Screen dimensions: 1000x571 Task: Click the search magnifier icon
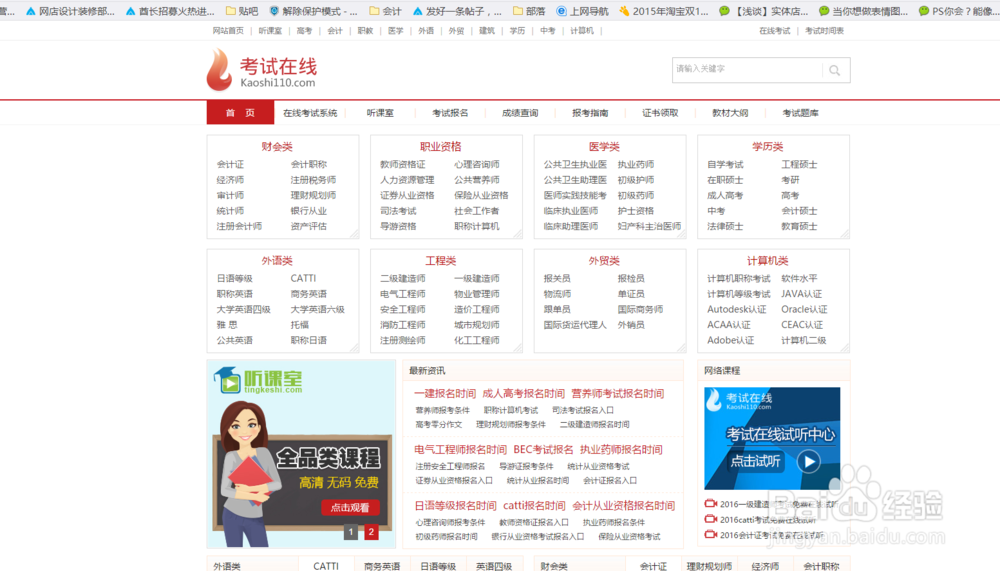coord(834,70)
